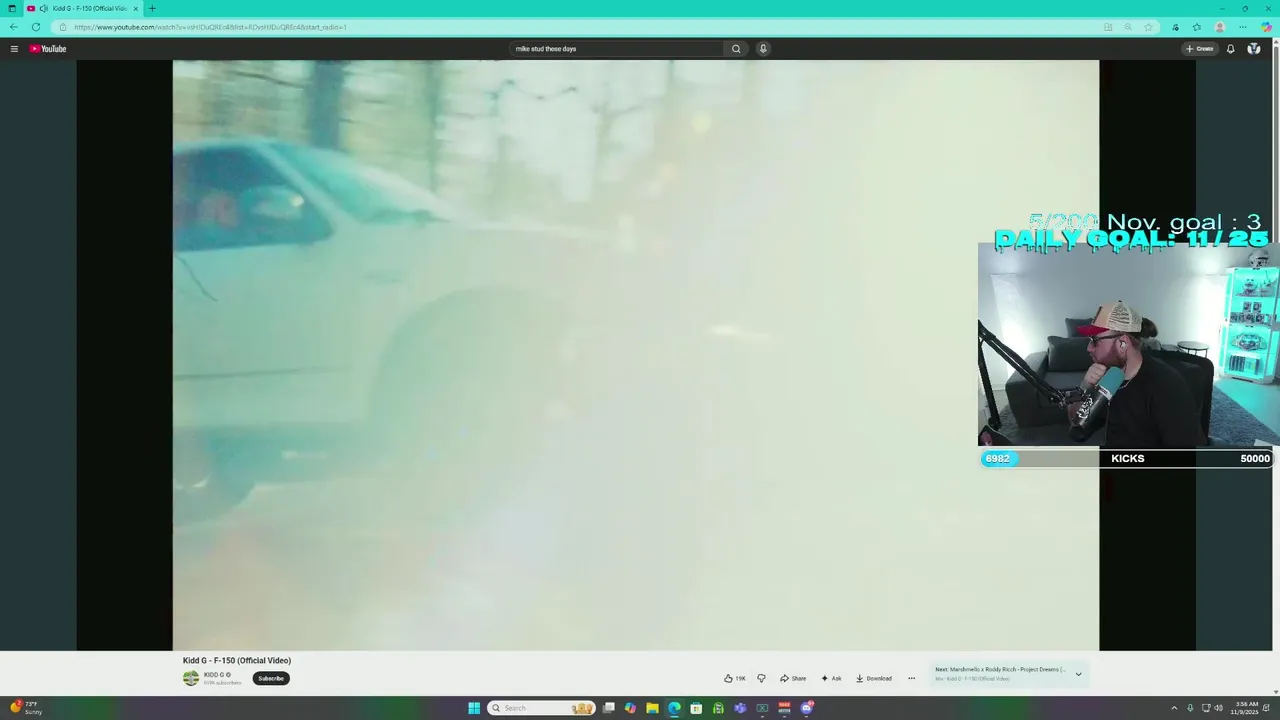Launch Copilot from the taskbar

(x=630, y=708)
